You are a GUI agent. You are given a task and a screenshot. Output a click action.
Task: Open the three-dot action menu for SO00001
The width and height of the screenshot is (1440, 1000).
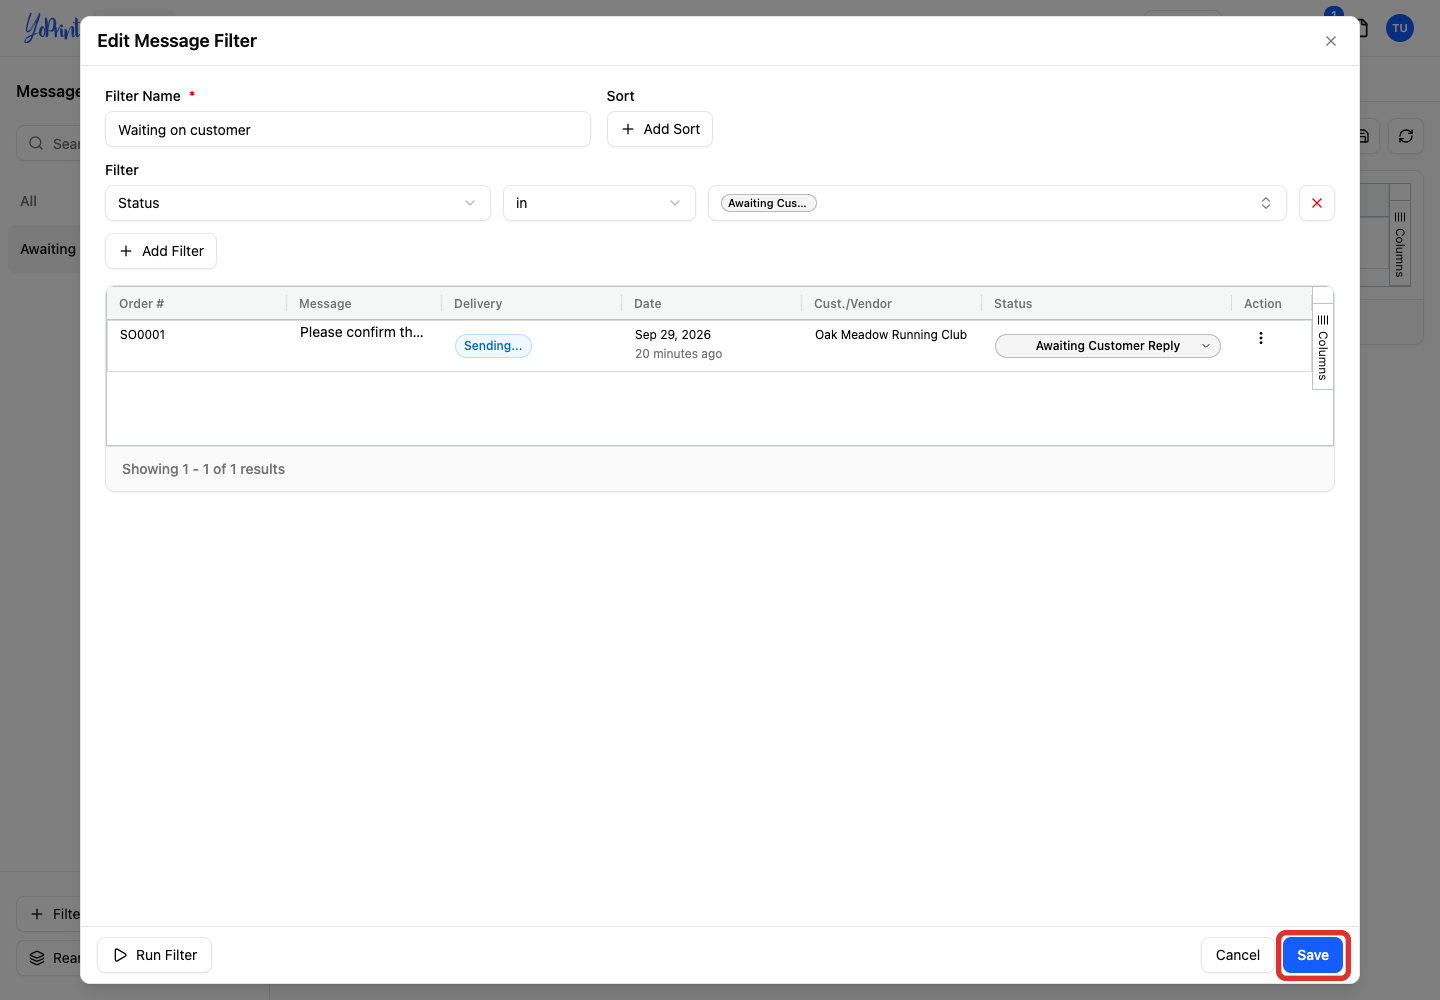click(x=1260, y=338)
